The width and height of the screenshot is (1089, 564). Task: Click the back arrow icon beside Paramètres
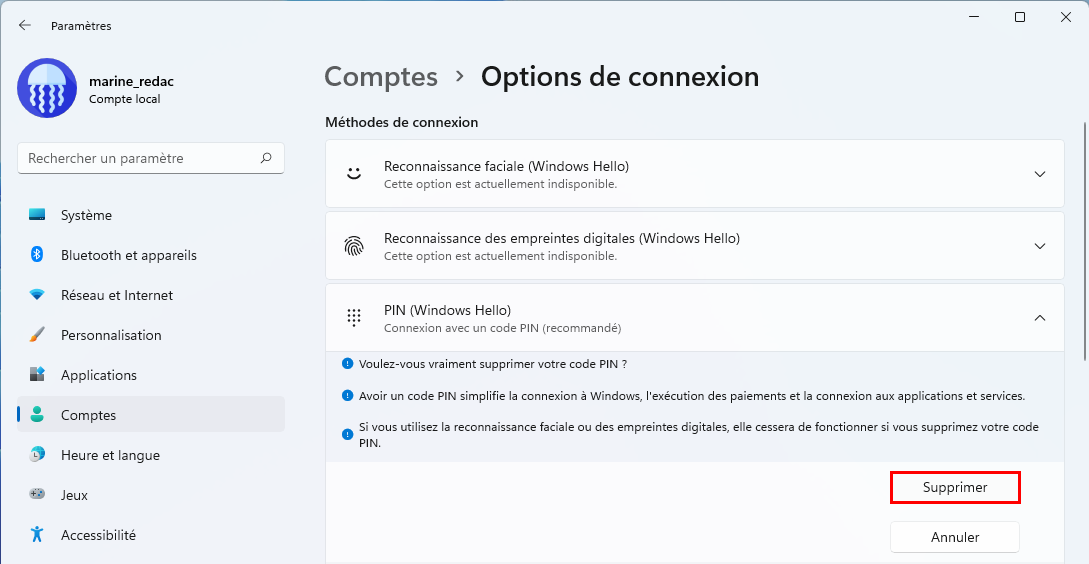click(25, 26)
